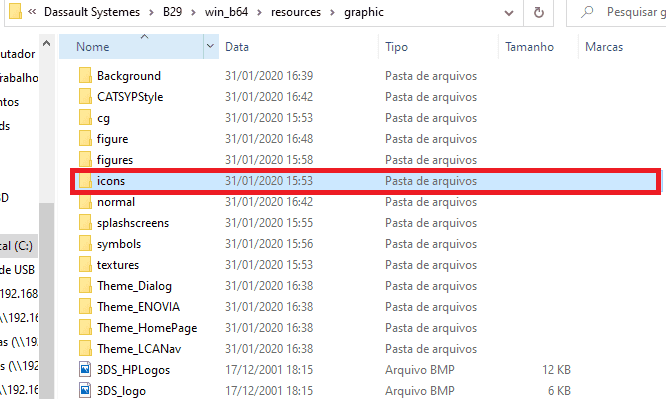The height and width of the screenshot is (399, 666).
Task: Click the symbols folder icon
Action: pyautogui.click(x=85, y=243)
